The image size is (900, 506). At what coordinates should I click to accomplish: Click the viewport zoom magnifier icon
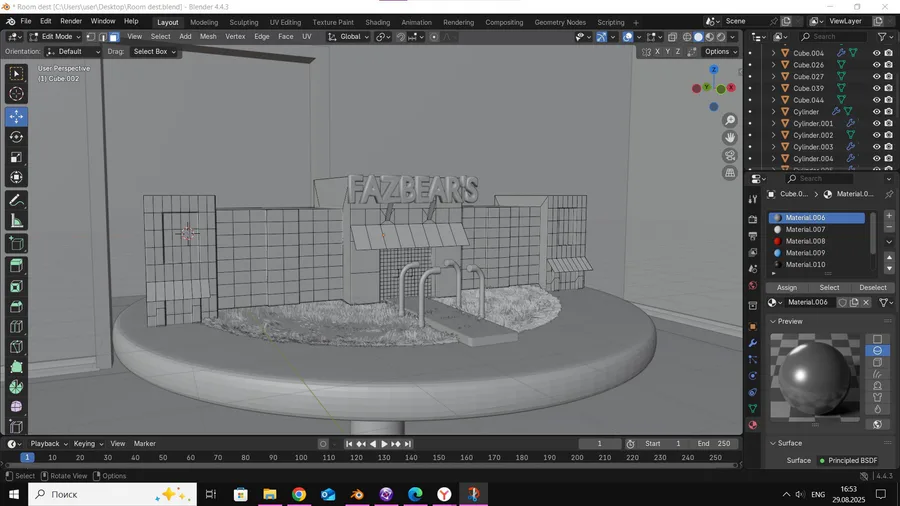[x=730, y=120]
